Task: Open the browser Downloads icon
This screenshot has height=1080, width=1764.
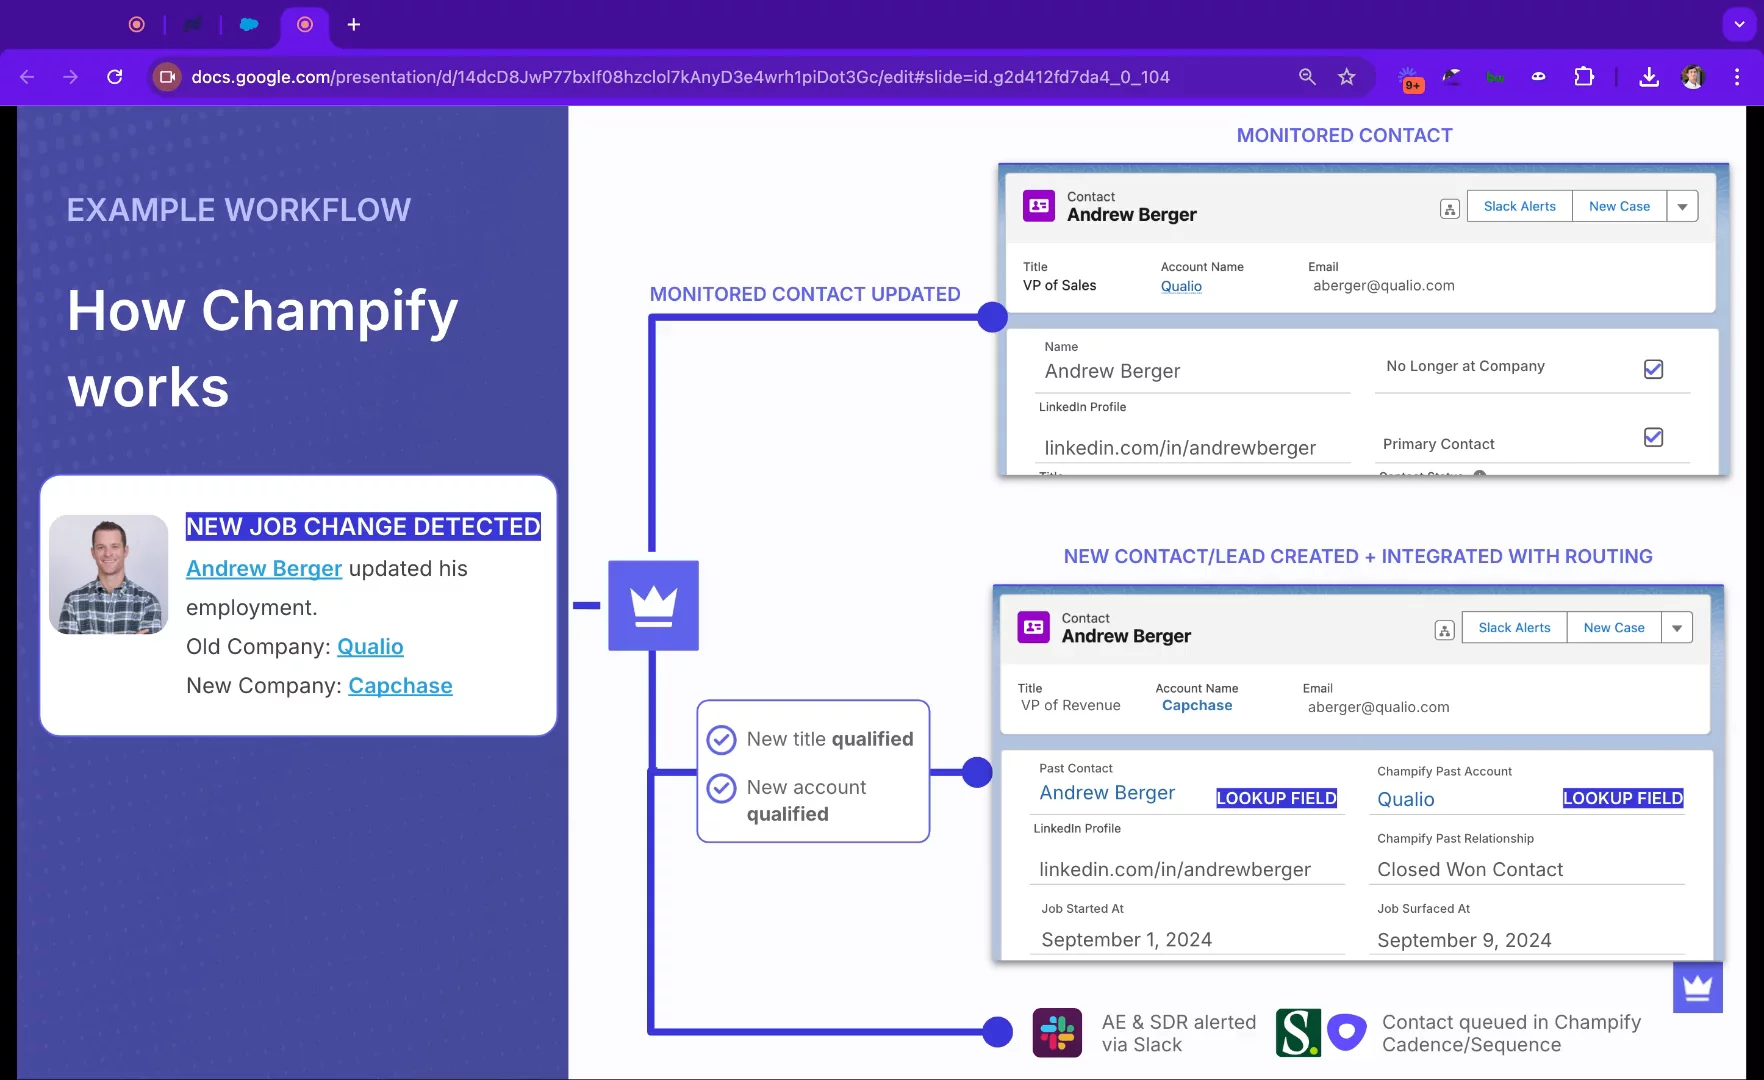Action: tap(1649, 77)
